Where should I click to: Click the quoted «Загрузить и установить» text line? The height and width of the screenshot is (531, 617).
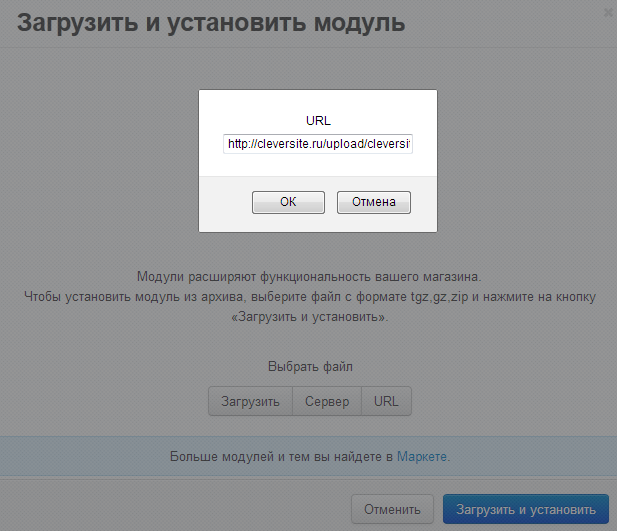[310, 317]
